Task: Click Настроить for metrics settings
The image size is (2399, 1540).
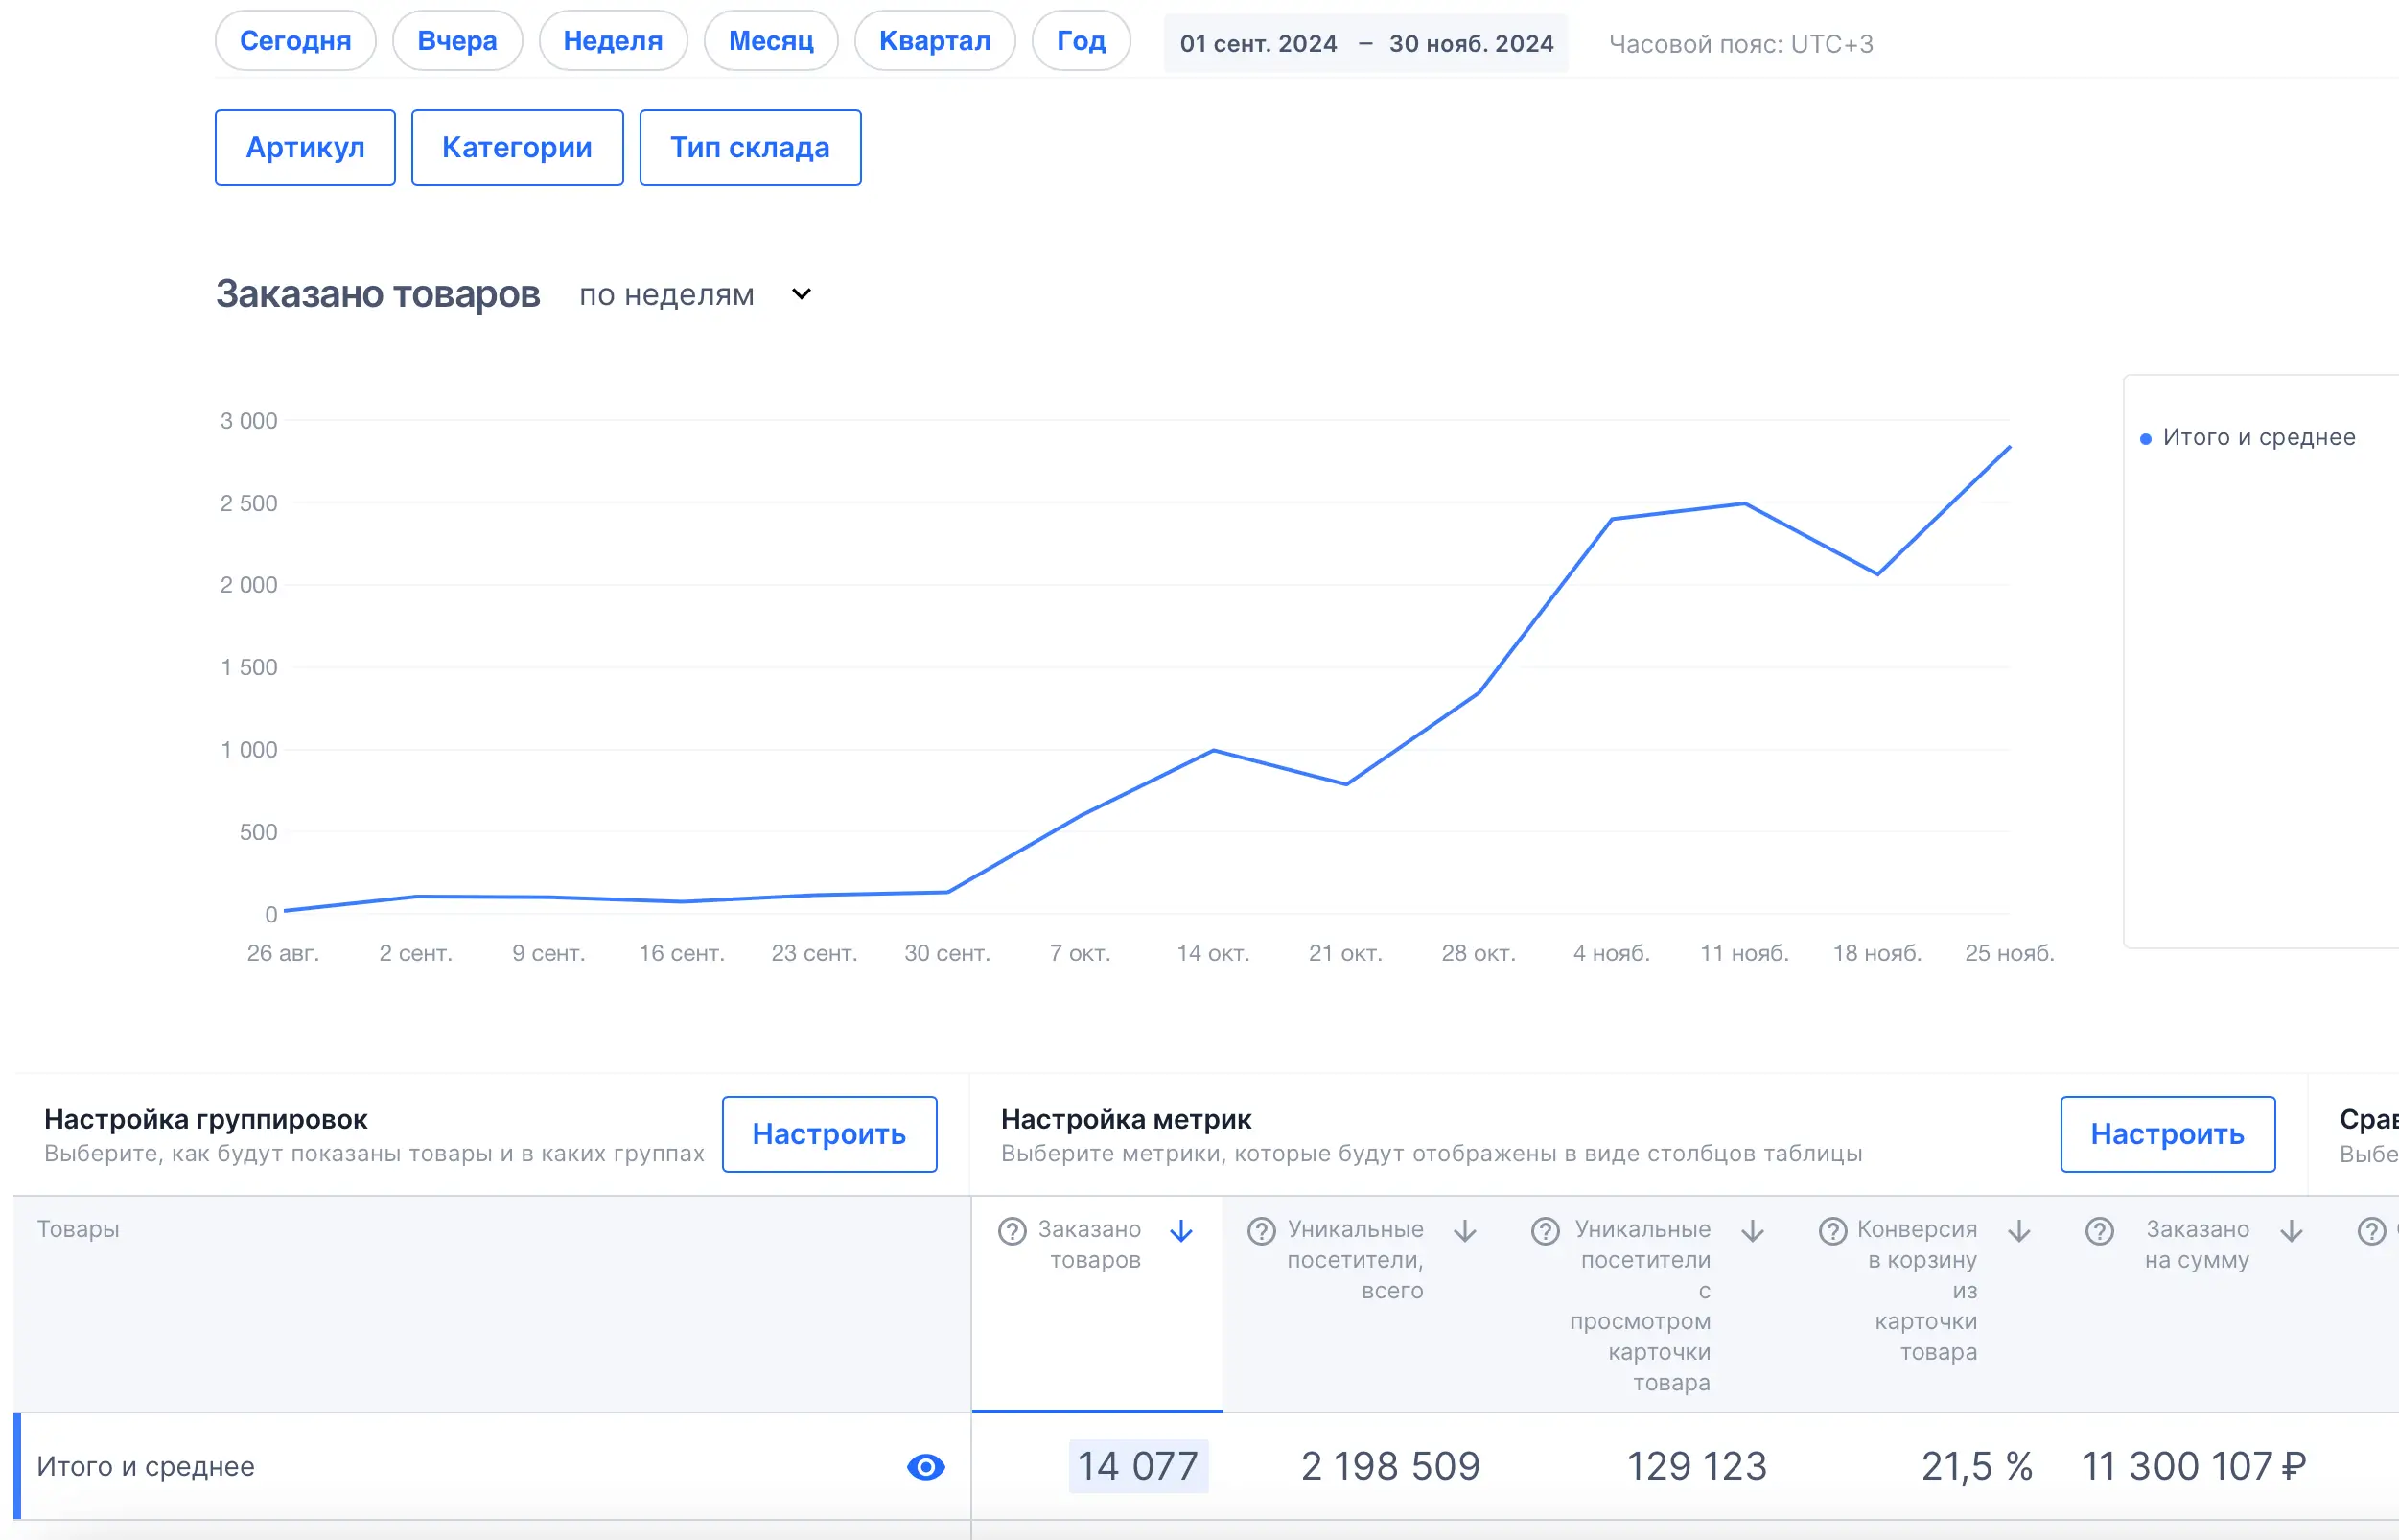Action: pos(2166,1134)
